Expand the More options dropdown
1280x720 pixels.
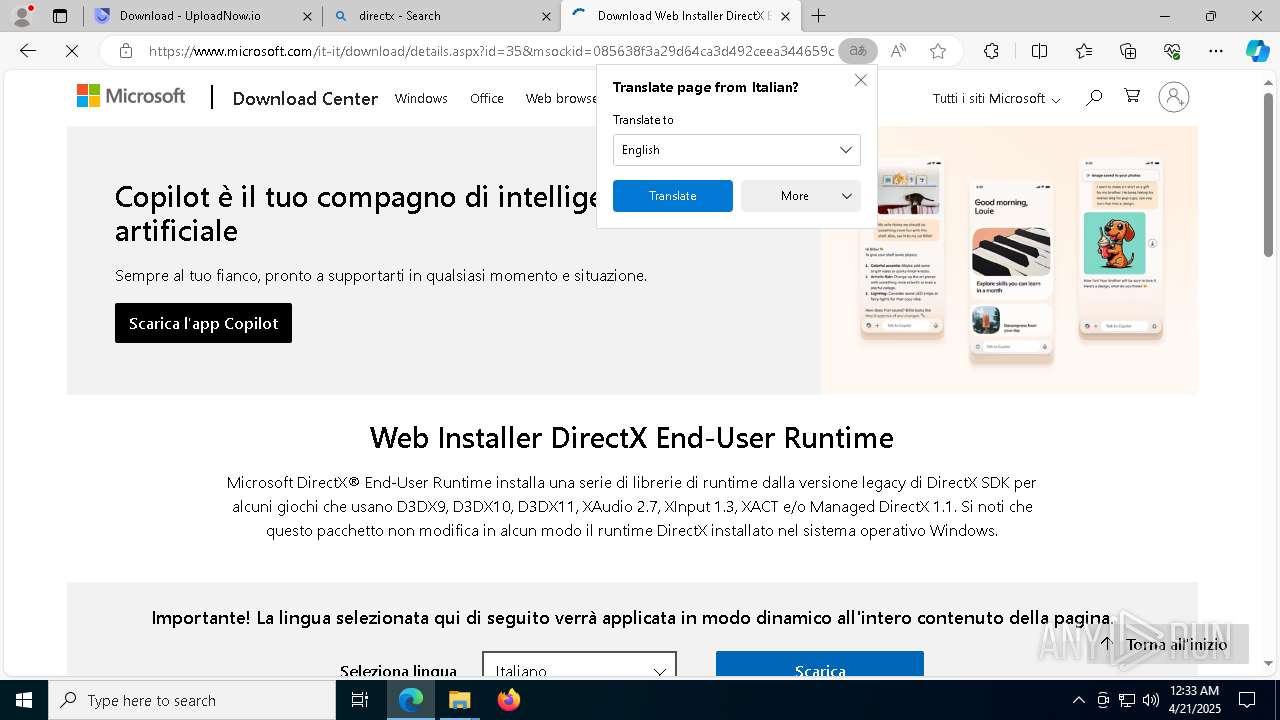pos(801,196)
